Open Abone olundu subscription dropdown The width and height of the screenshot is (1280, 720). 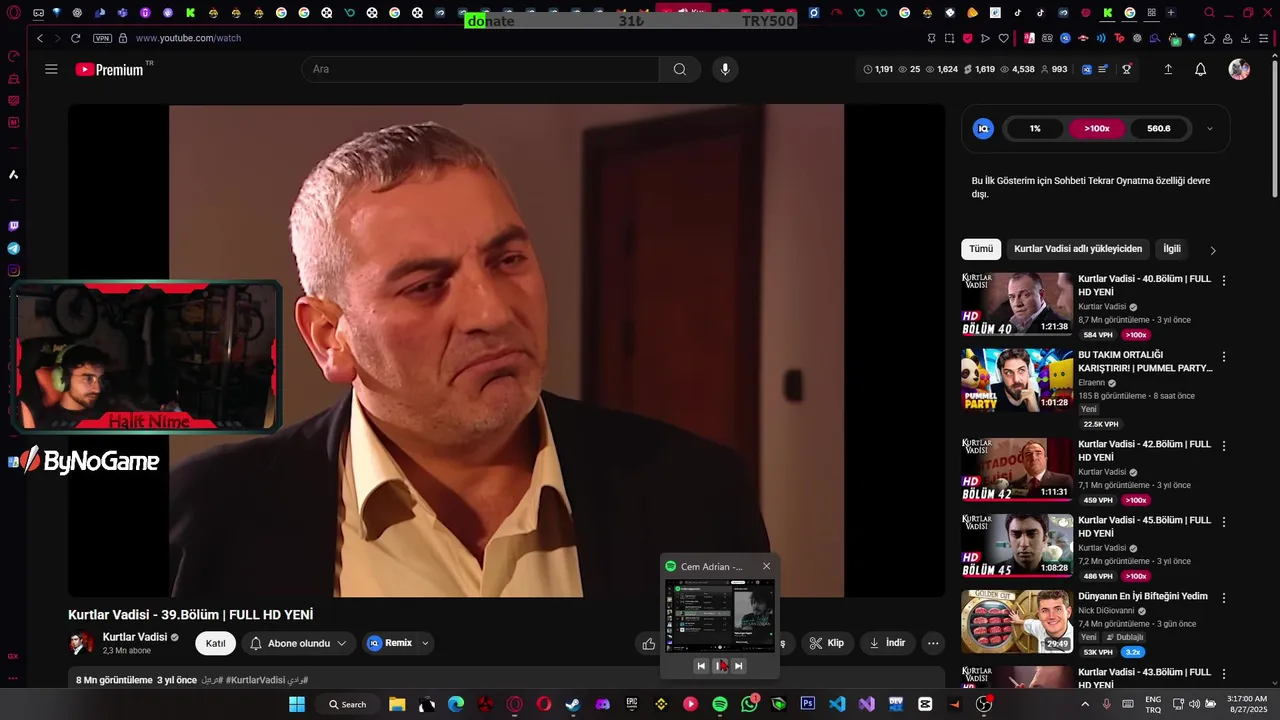298,643
